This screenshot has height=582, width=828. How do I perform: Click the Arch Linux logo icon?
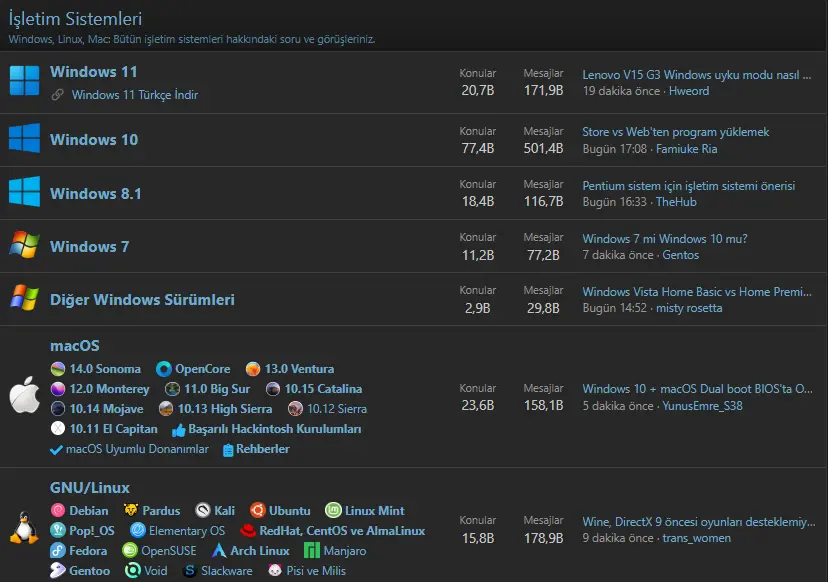pos(219,550)
